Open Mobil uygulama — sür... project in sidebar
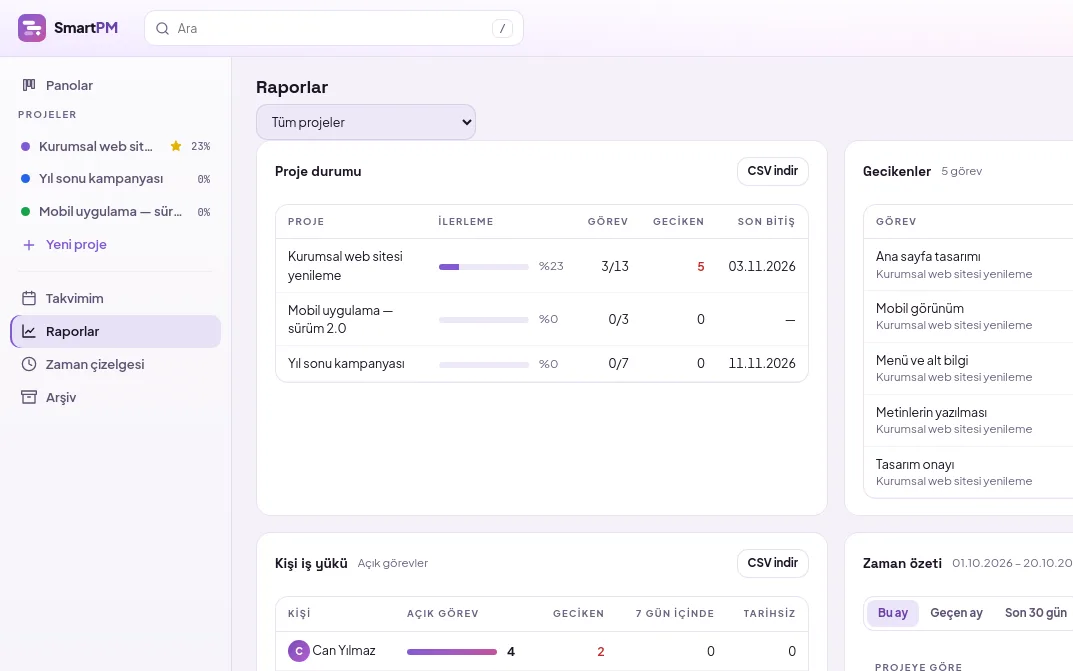The image size is (1073, 671). pyautogui.click(x=116, y=211)
